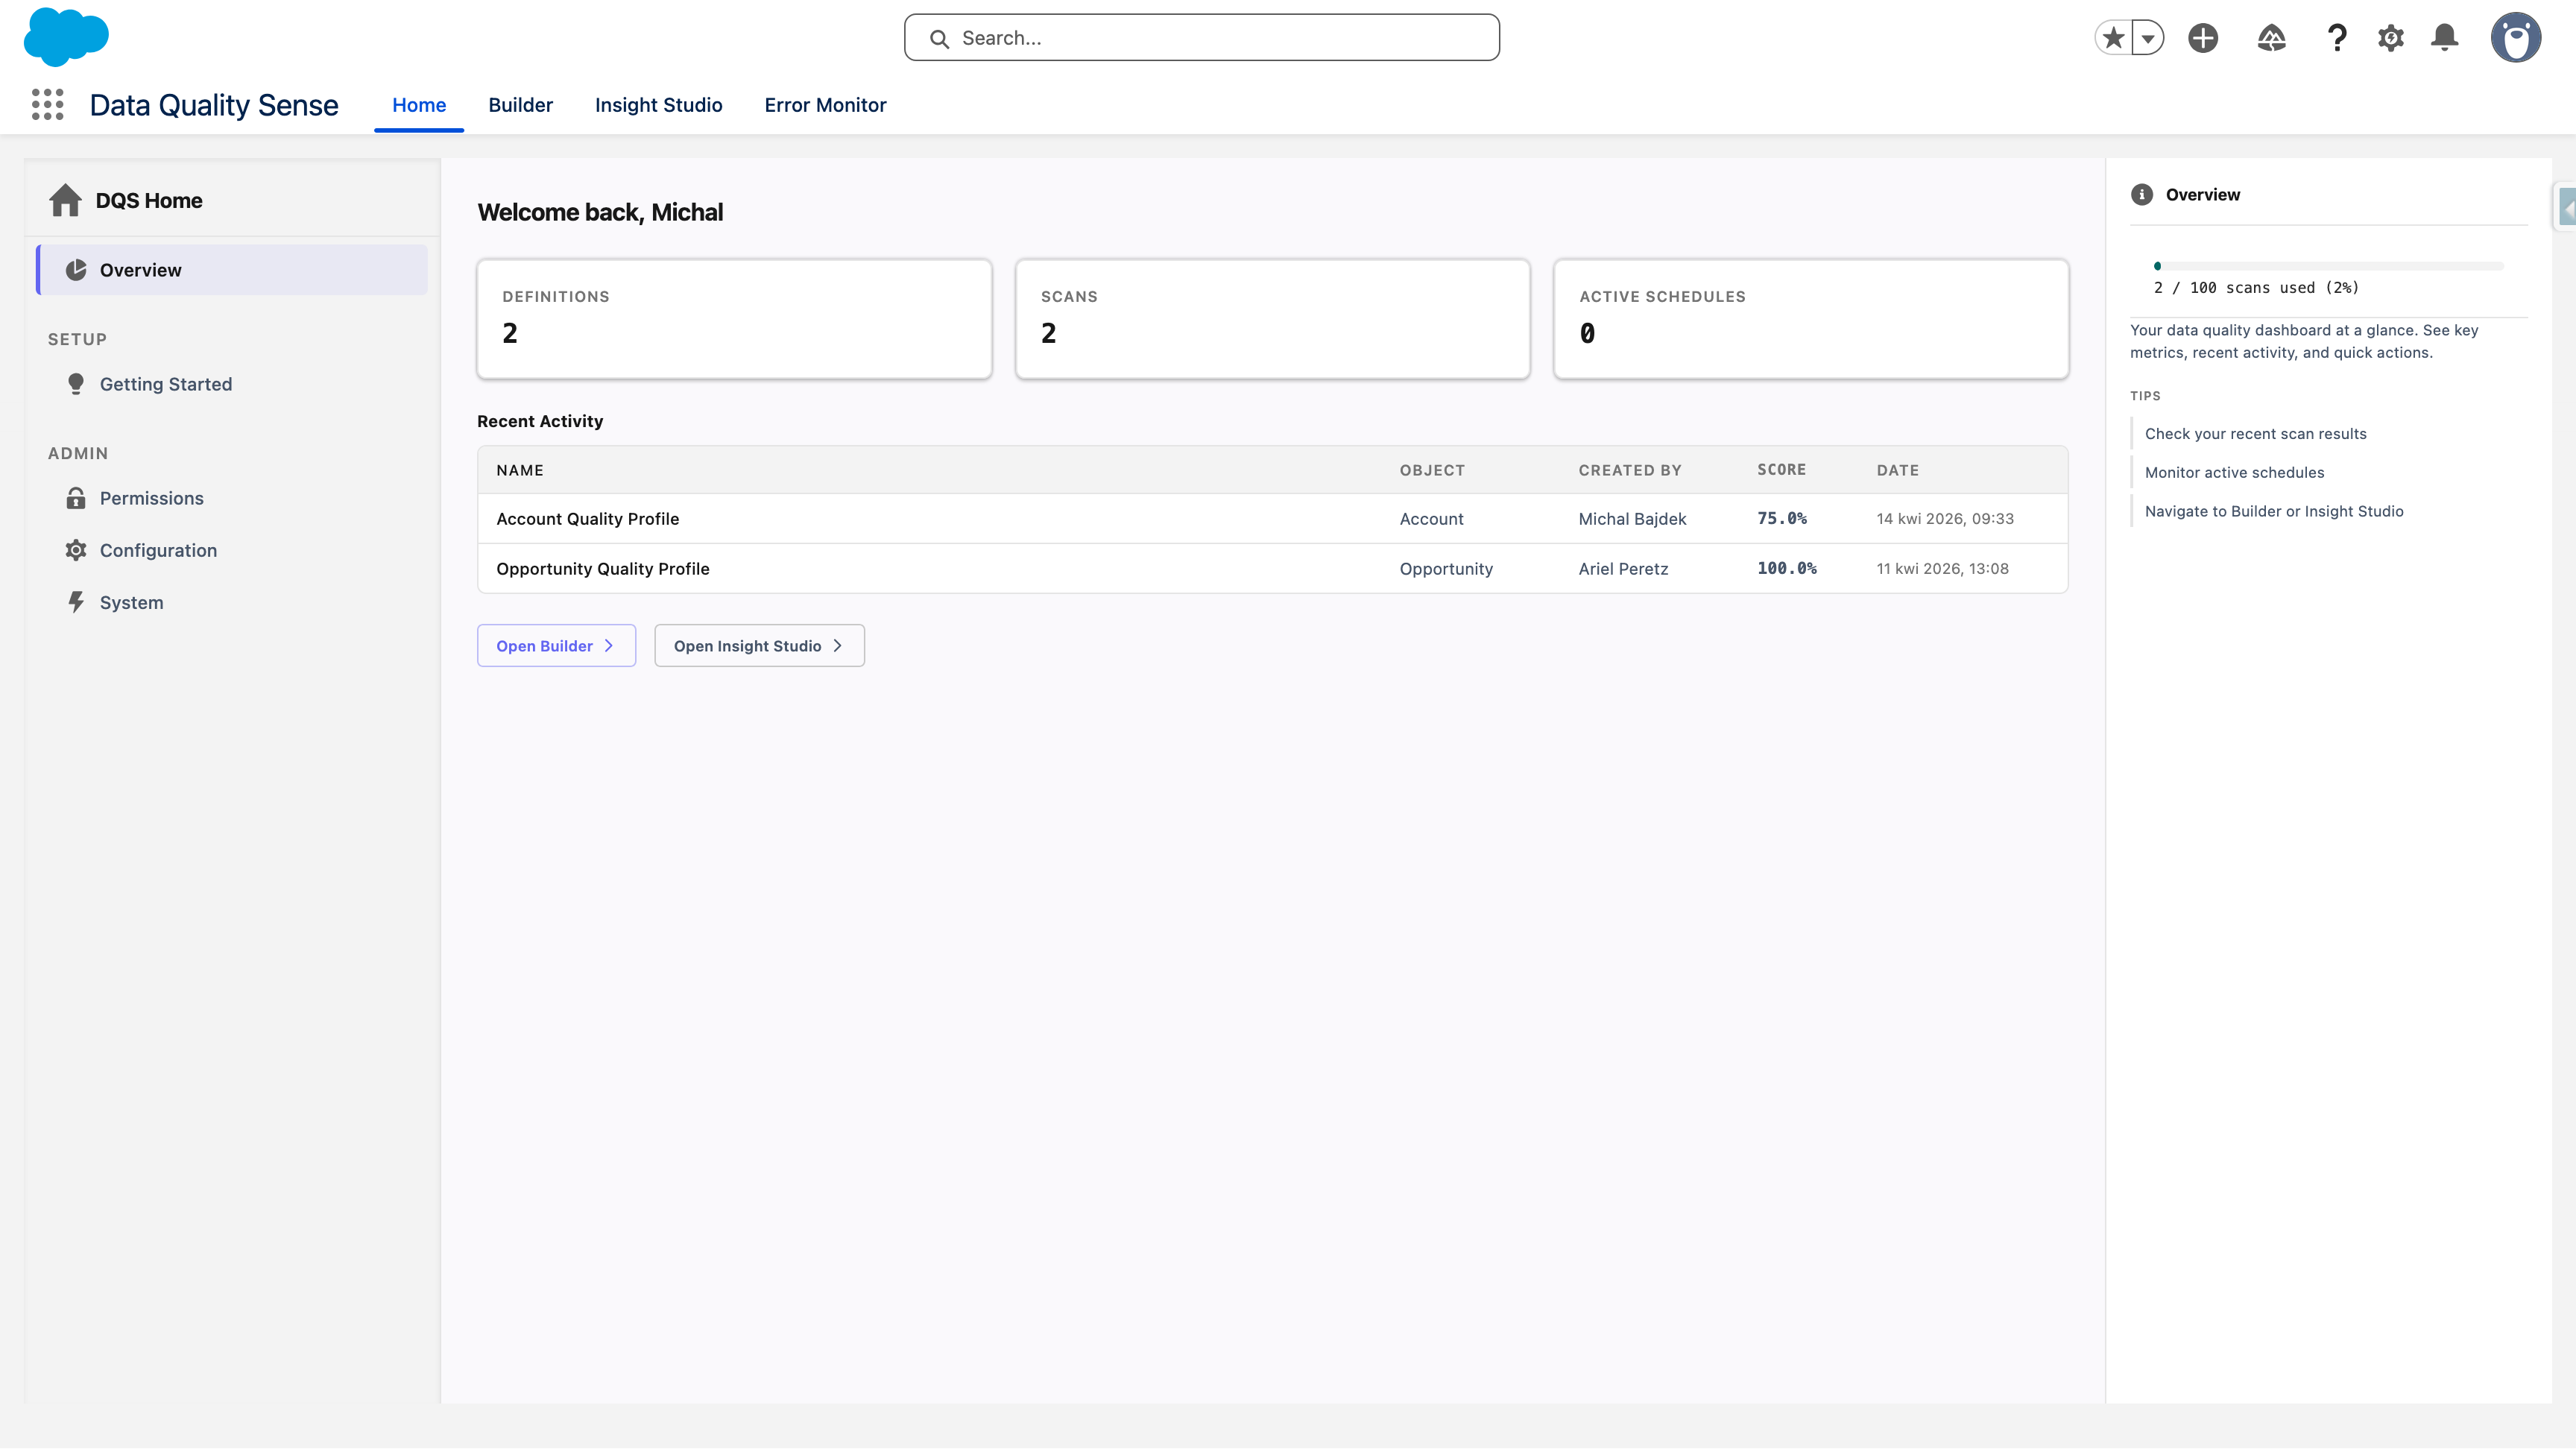Click the NAME column header

(x=520, y=470)
